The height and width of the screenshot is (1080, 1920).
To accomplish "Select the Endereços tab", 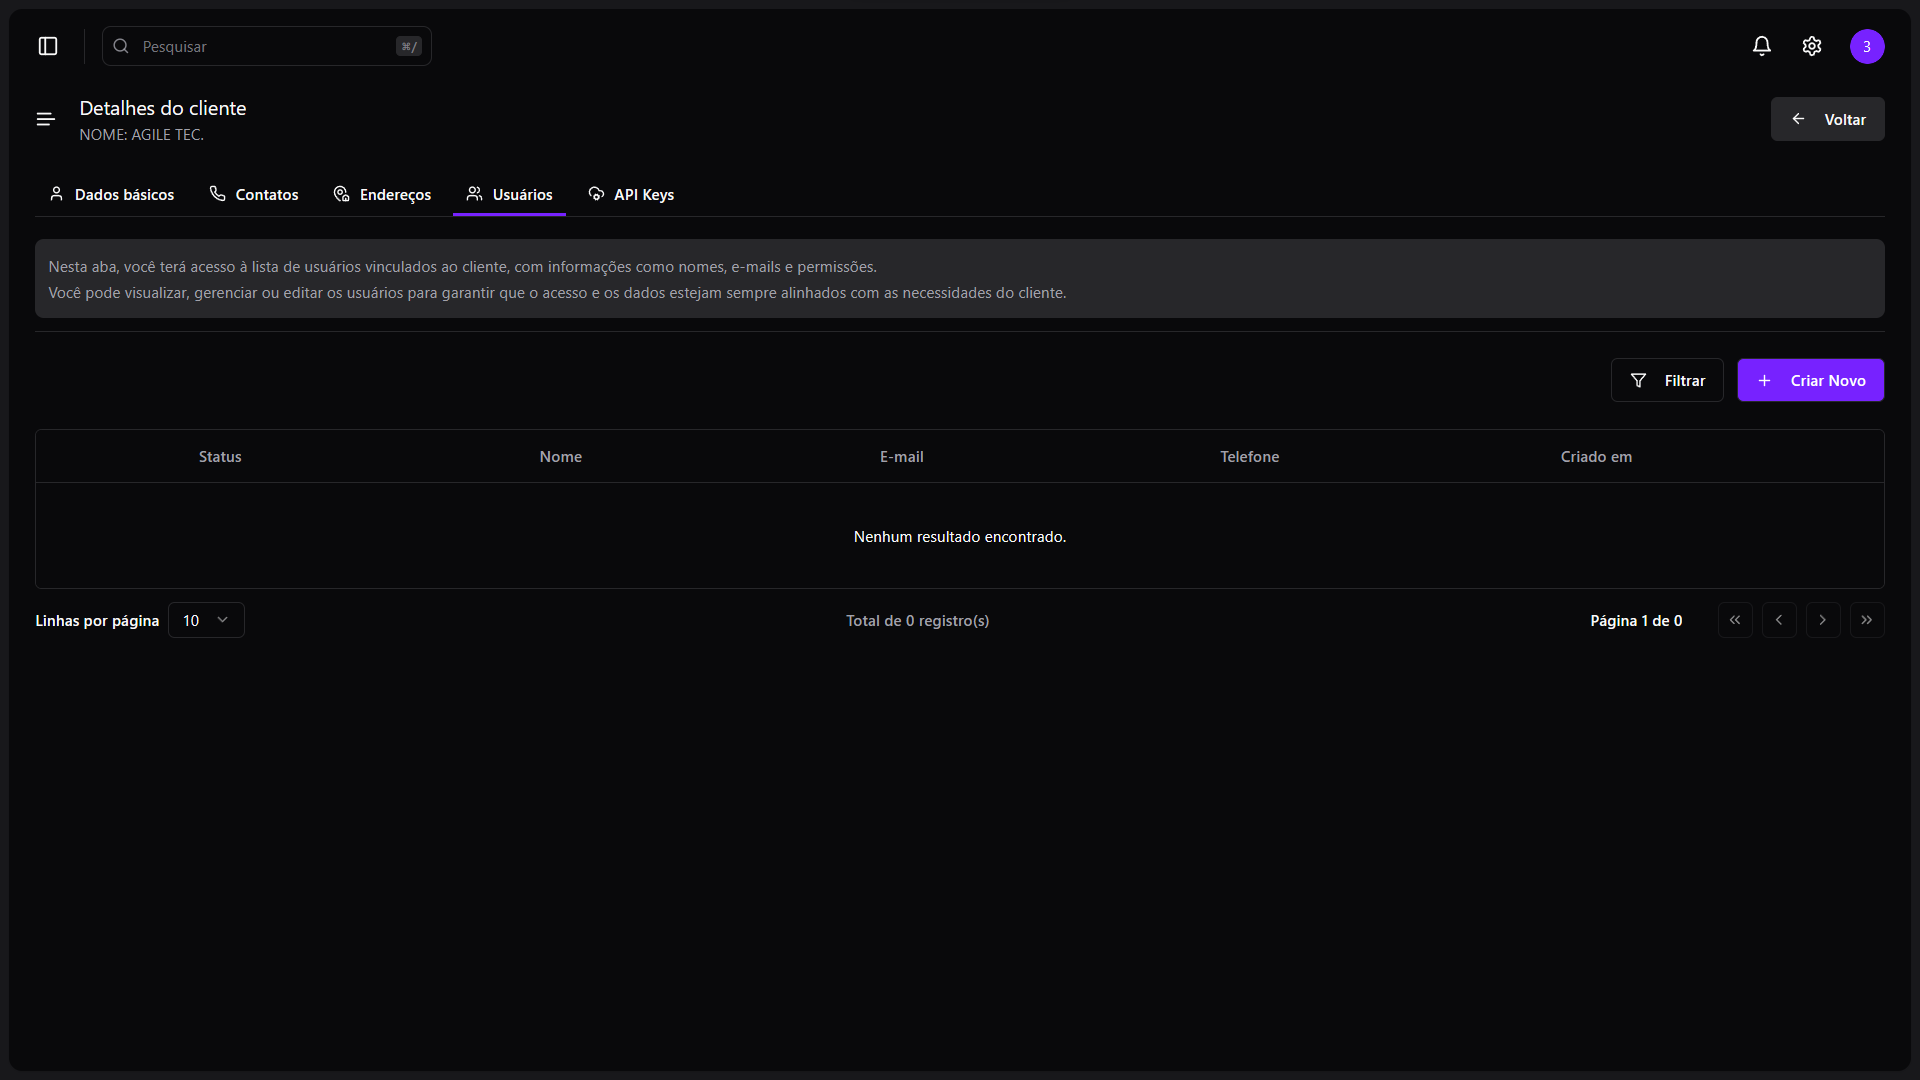I will [x=382, y=194].
